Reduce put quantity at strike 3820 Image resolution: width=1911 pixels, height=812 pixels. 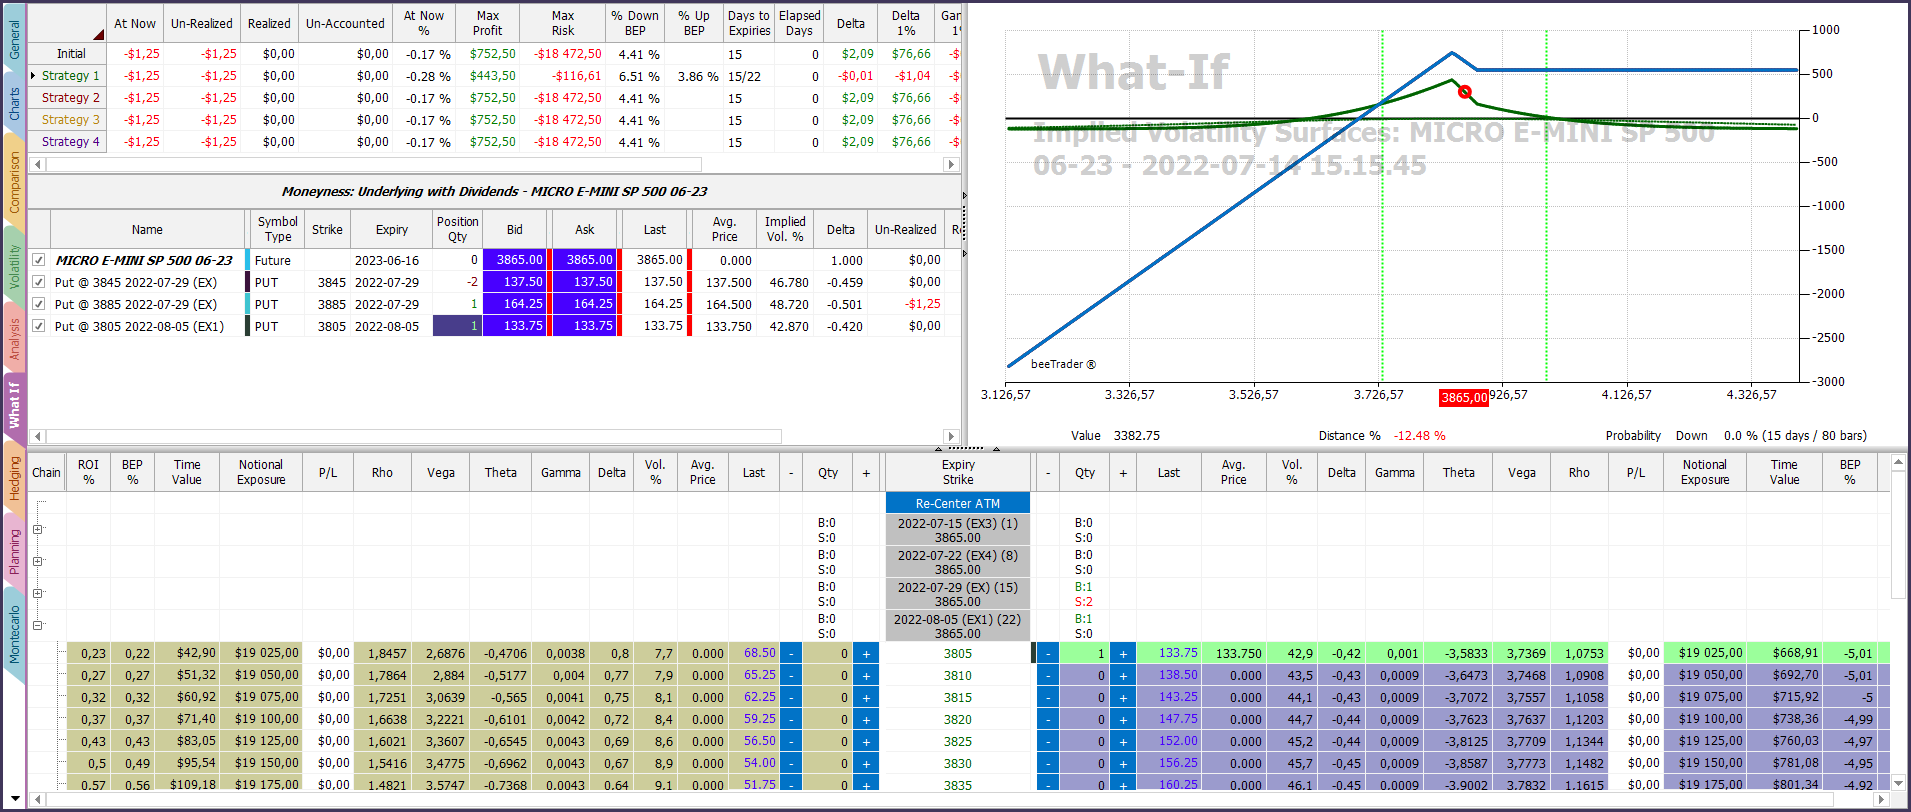[1048, 720]
